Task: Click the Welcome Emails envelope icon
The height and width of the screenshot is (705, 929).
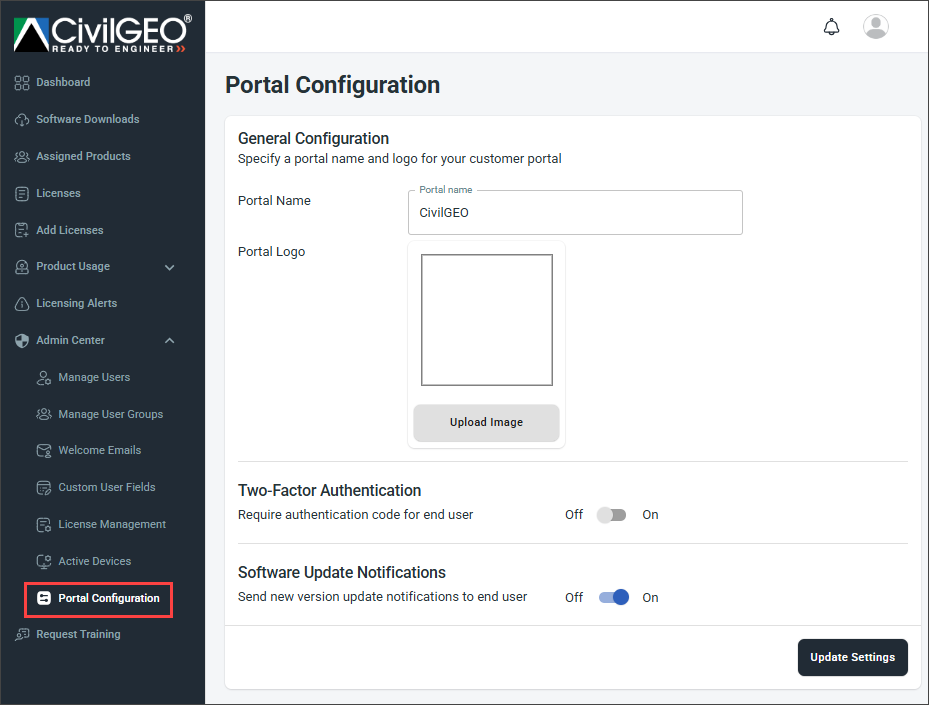Action: [x=44, y=451]
